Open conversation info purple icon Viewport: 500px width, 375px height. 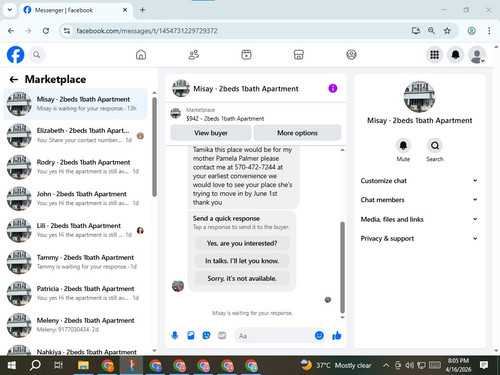point(333,88)
